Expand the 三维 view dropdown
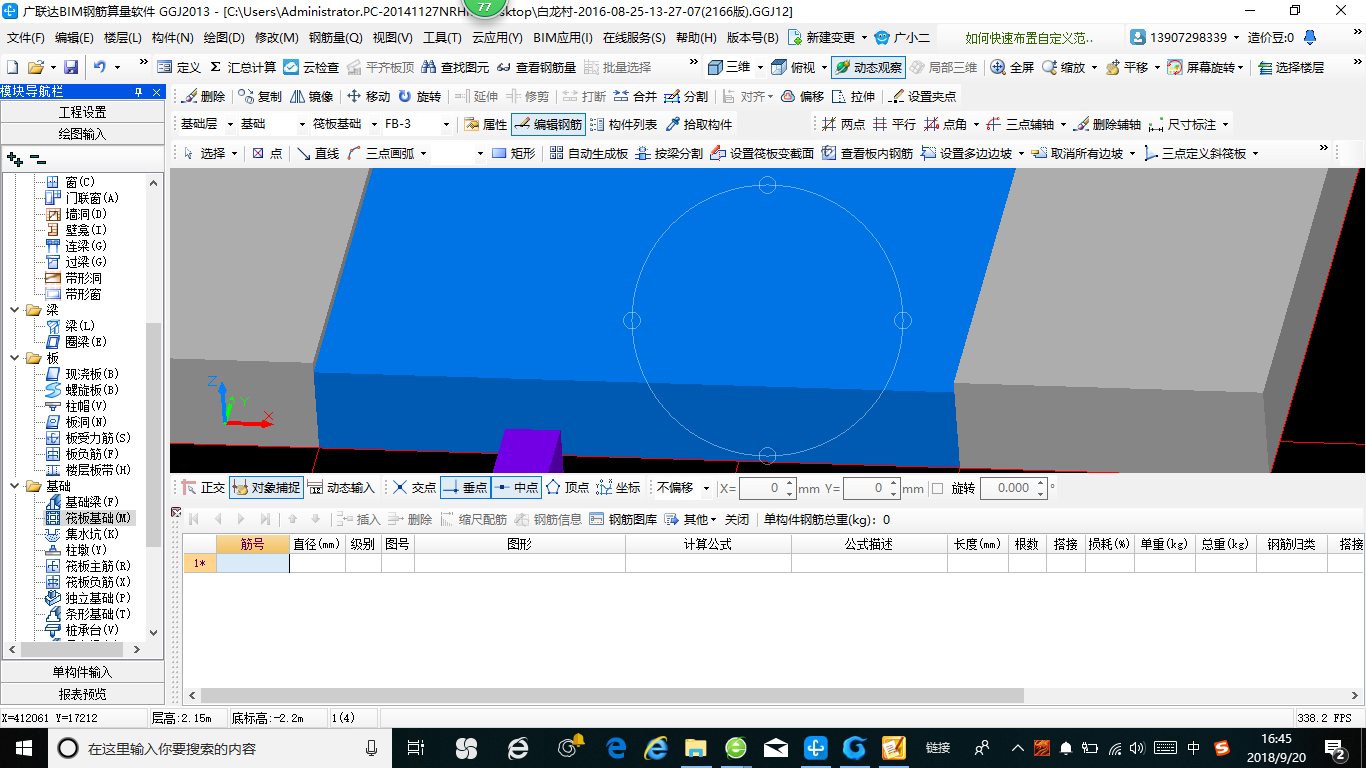 point(760,67)
